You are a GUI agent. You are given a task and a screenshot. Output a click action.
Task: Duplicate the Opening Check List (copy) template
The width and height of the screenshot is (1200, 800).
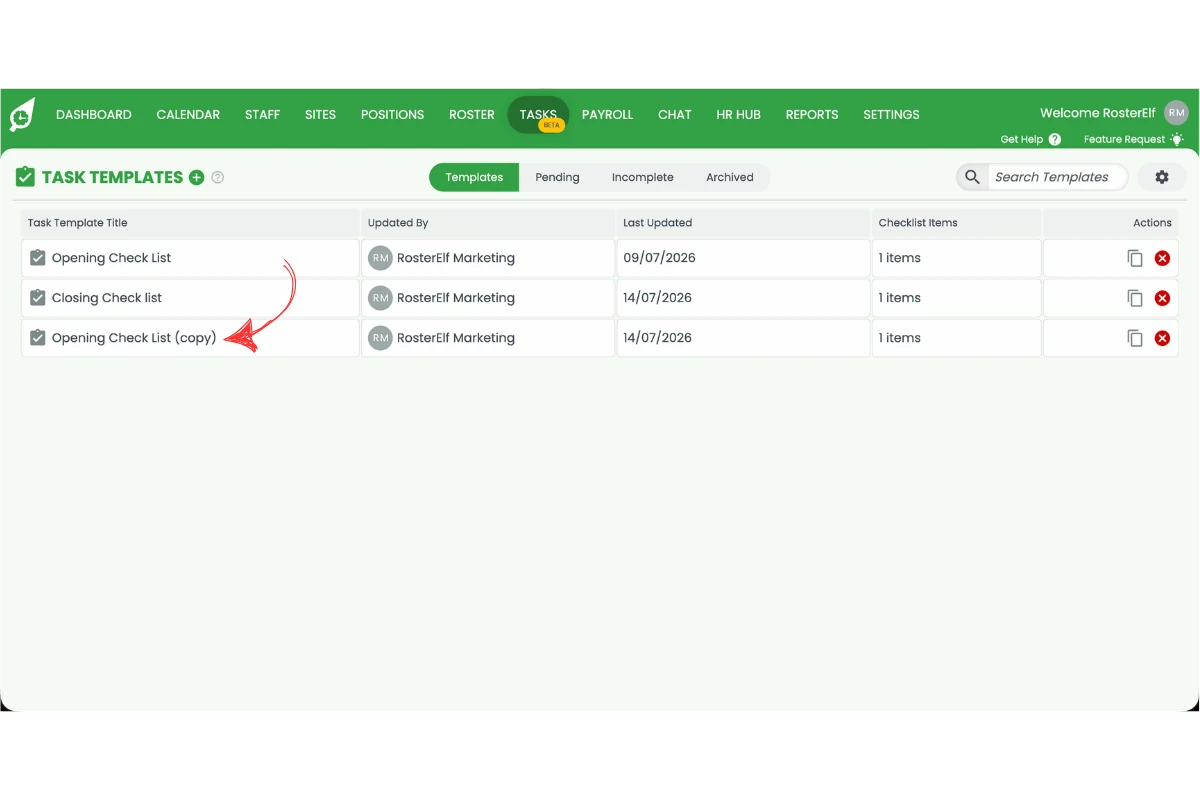click(x=1135, y=338)
